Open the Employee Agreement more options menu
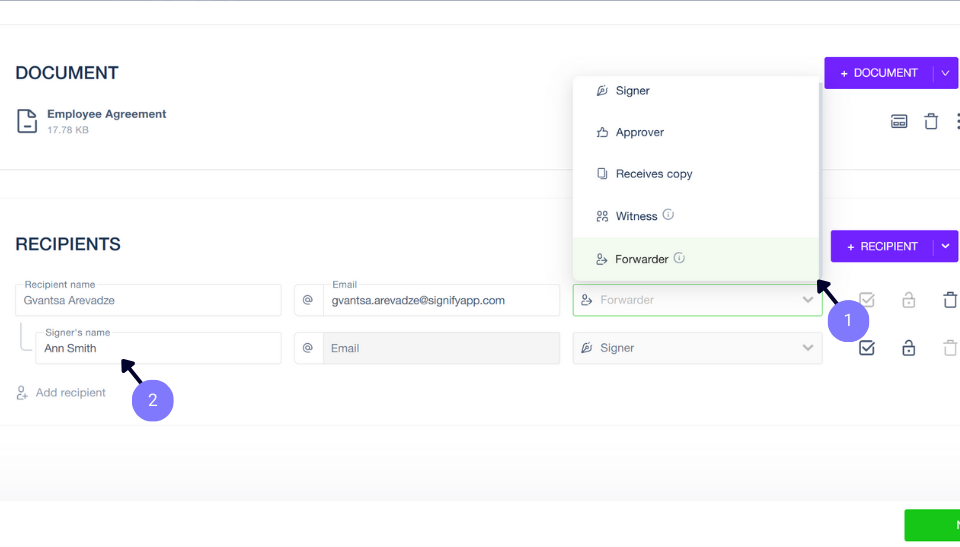The width and height of the screenshot is (960, 547). coord(957,121)
